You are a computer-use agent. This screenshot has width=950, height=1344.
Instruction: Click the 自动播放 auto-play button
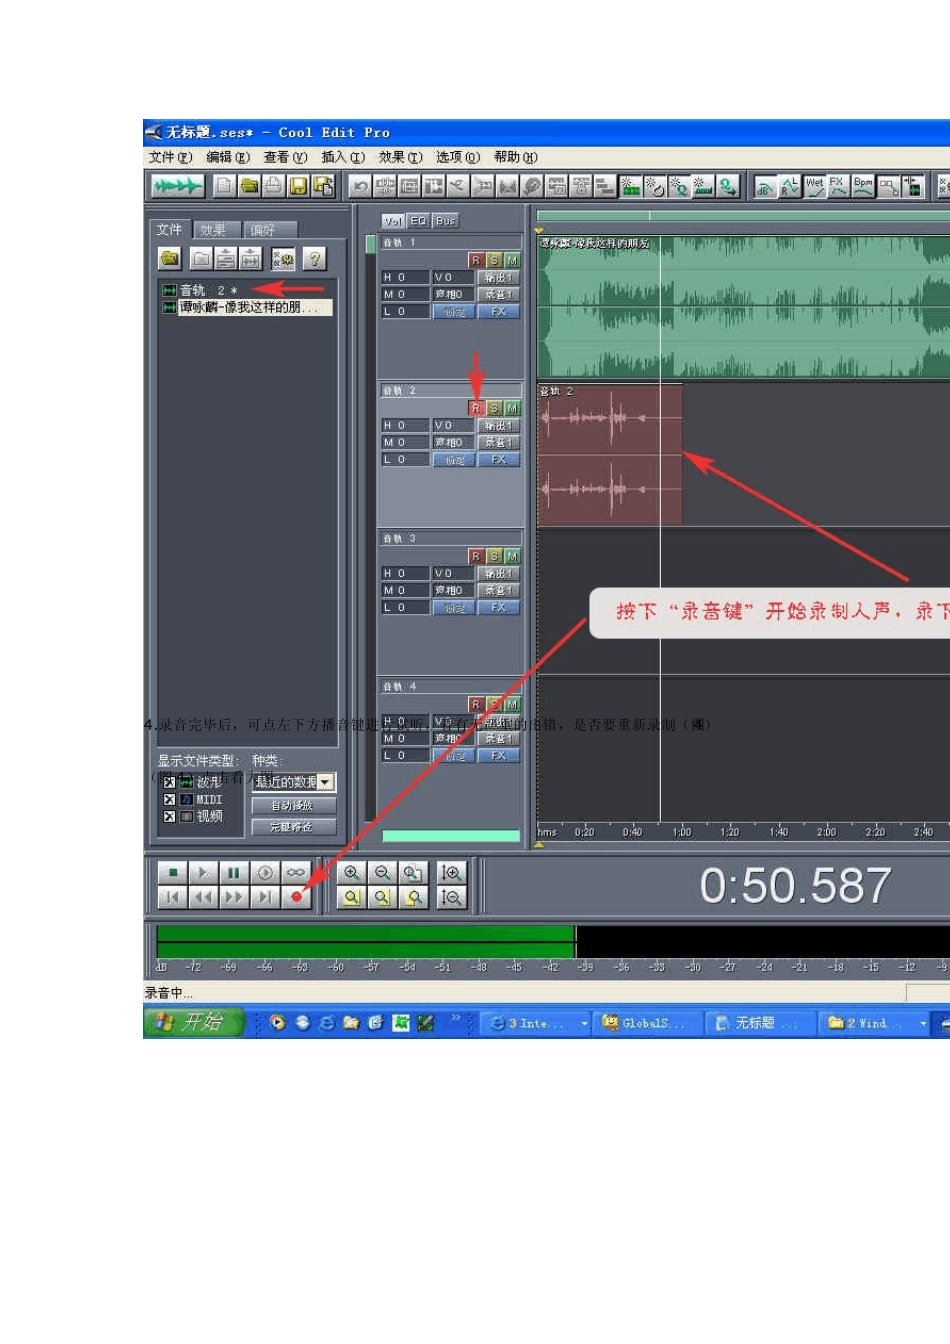(293, 806)
